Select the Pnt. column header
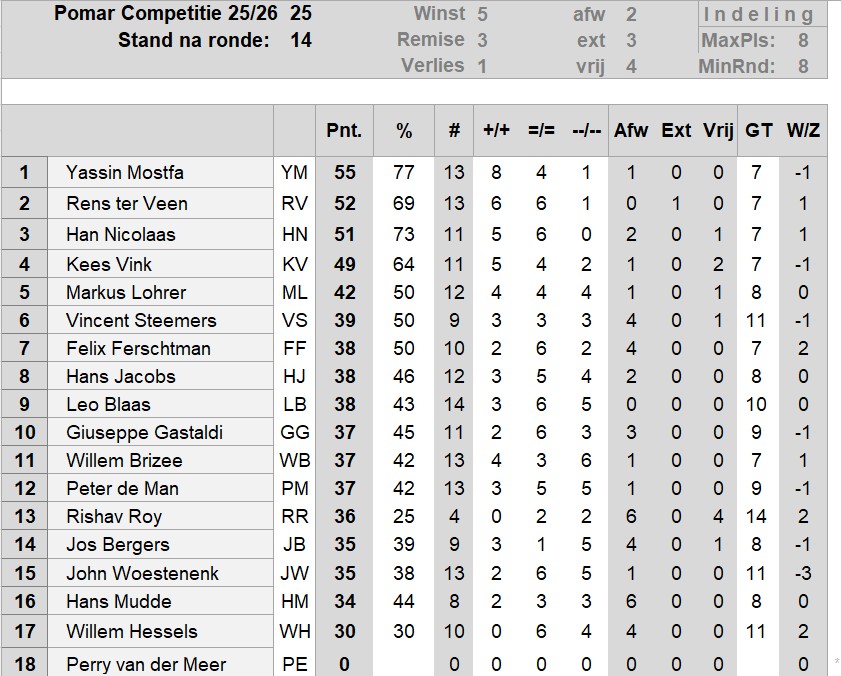 click(345, 131)
